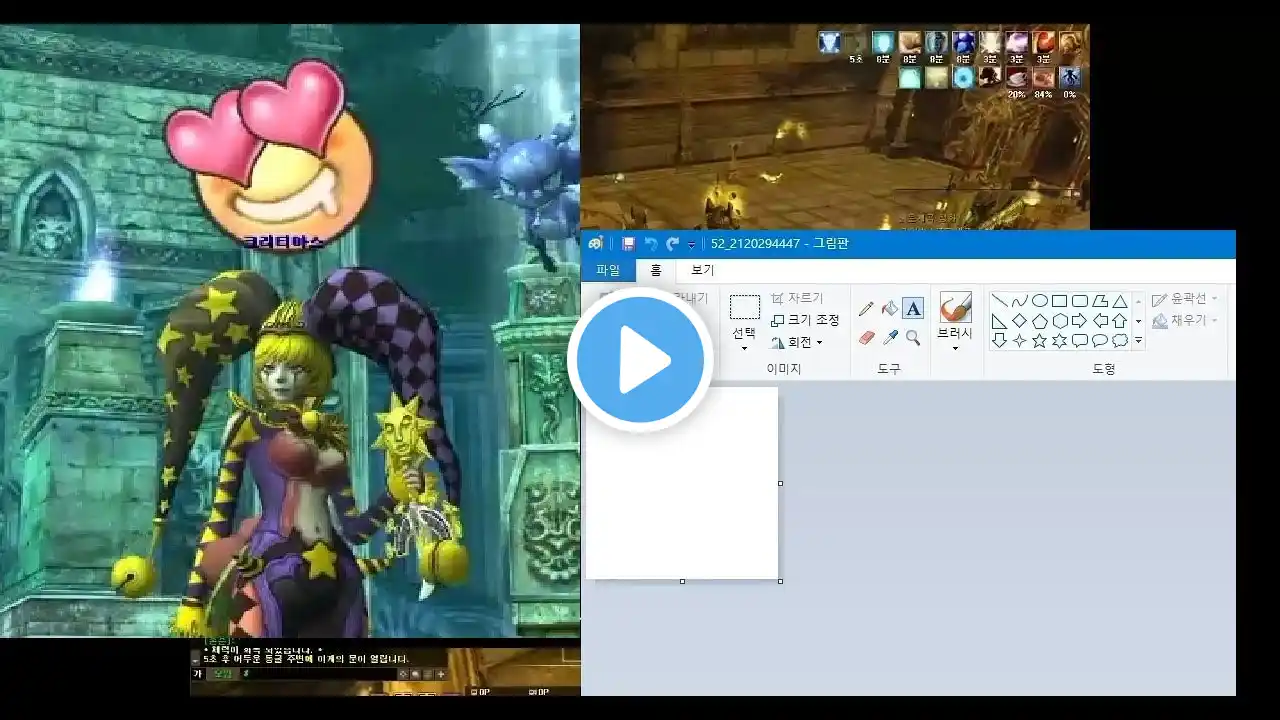
Task: Switch to the 보기 (View) ribbon tab
Action: 703,270
